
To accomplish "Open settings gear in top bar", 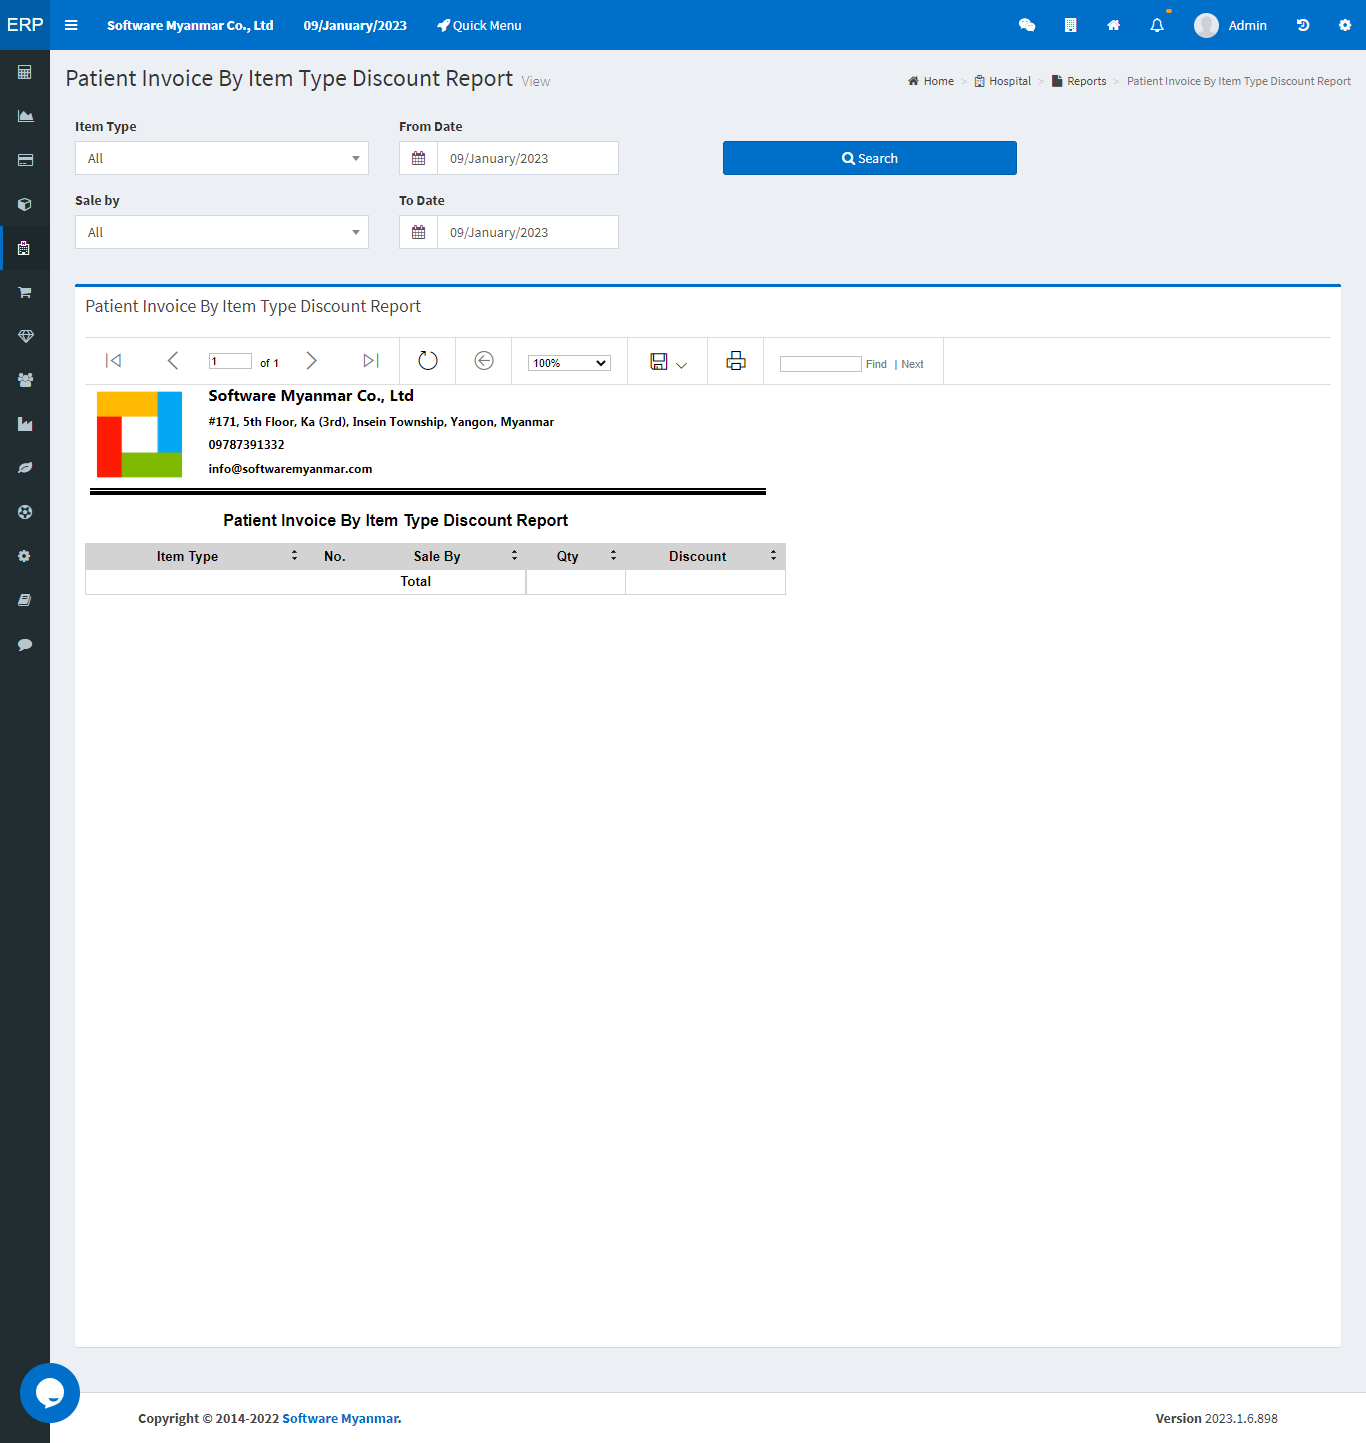I will [1345, 25].
